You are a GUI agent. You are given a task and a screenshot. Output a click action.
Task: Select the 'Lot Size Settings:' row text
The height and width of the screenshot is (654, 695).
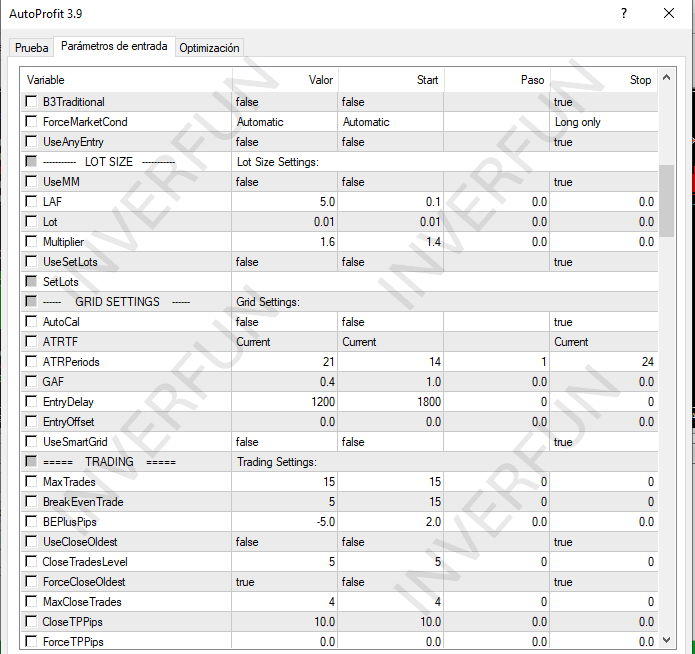coord(277,162)
